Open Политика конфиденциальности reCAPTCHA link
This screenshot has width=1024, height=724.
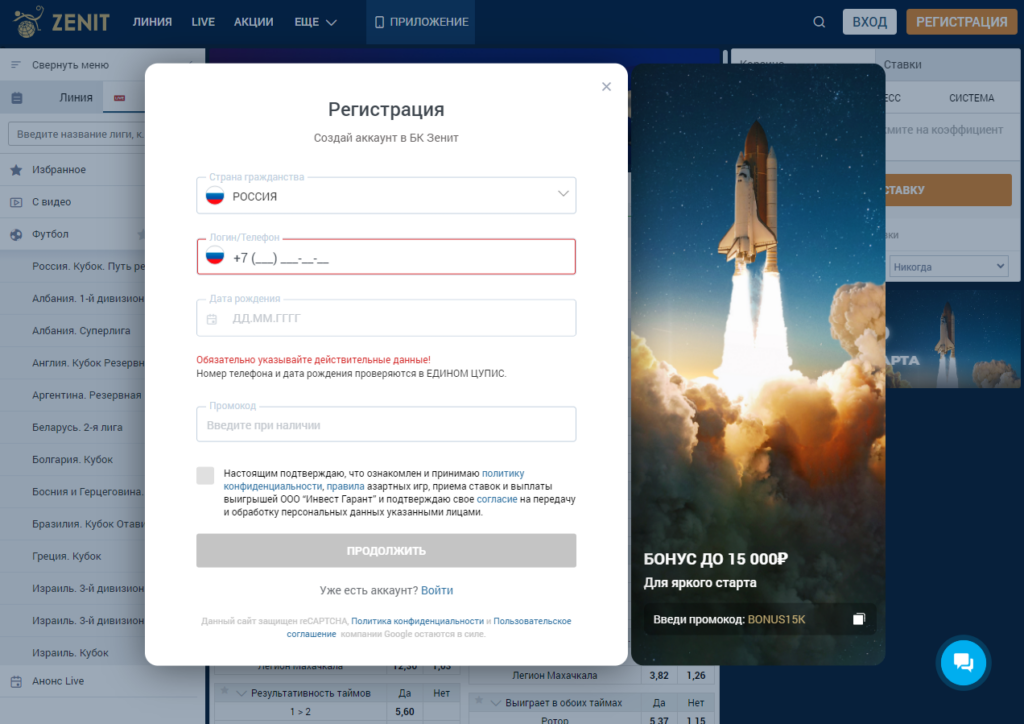pyautogui.click(x=417, y=621)
